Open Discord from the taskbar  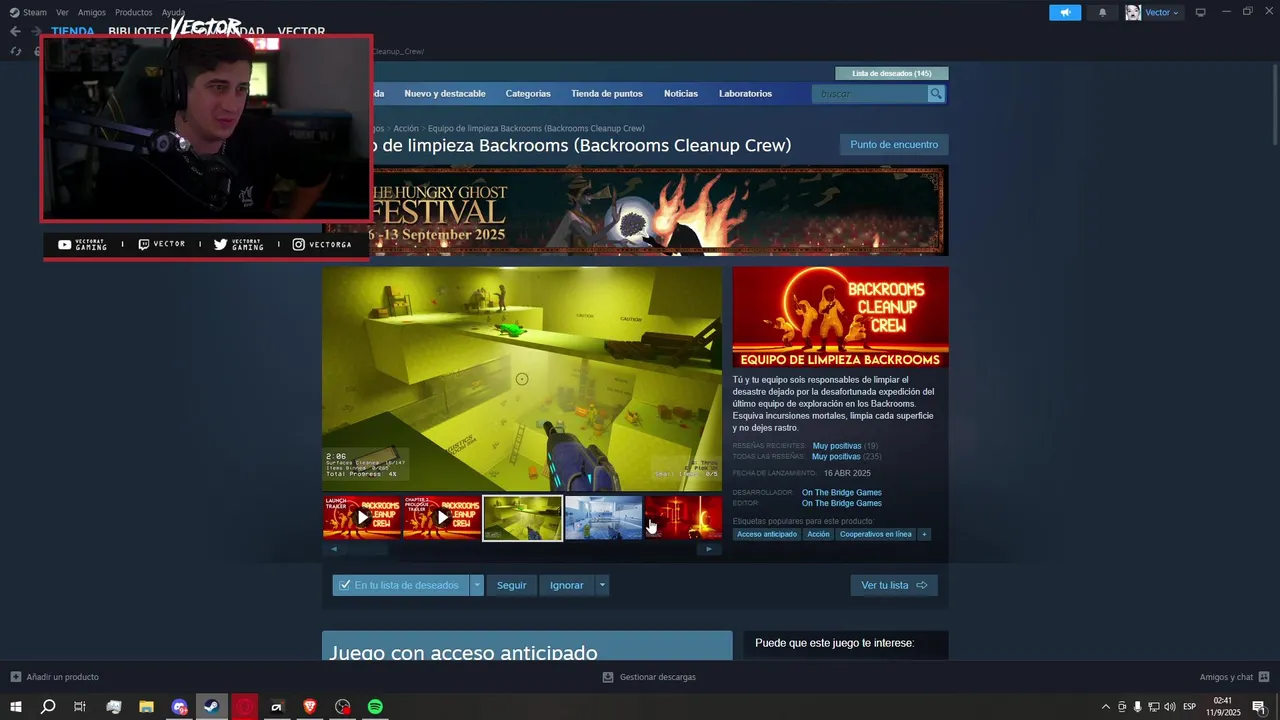click(179, 707)
